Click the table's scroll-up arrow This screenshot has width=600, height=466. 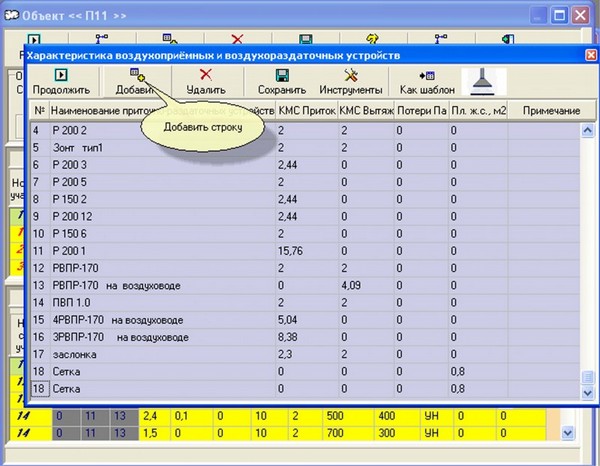tap(587, 130)
